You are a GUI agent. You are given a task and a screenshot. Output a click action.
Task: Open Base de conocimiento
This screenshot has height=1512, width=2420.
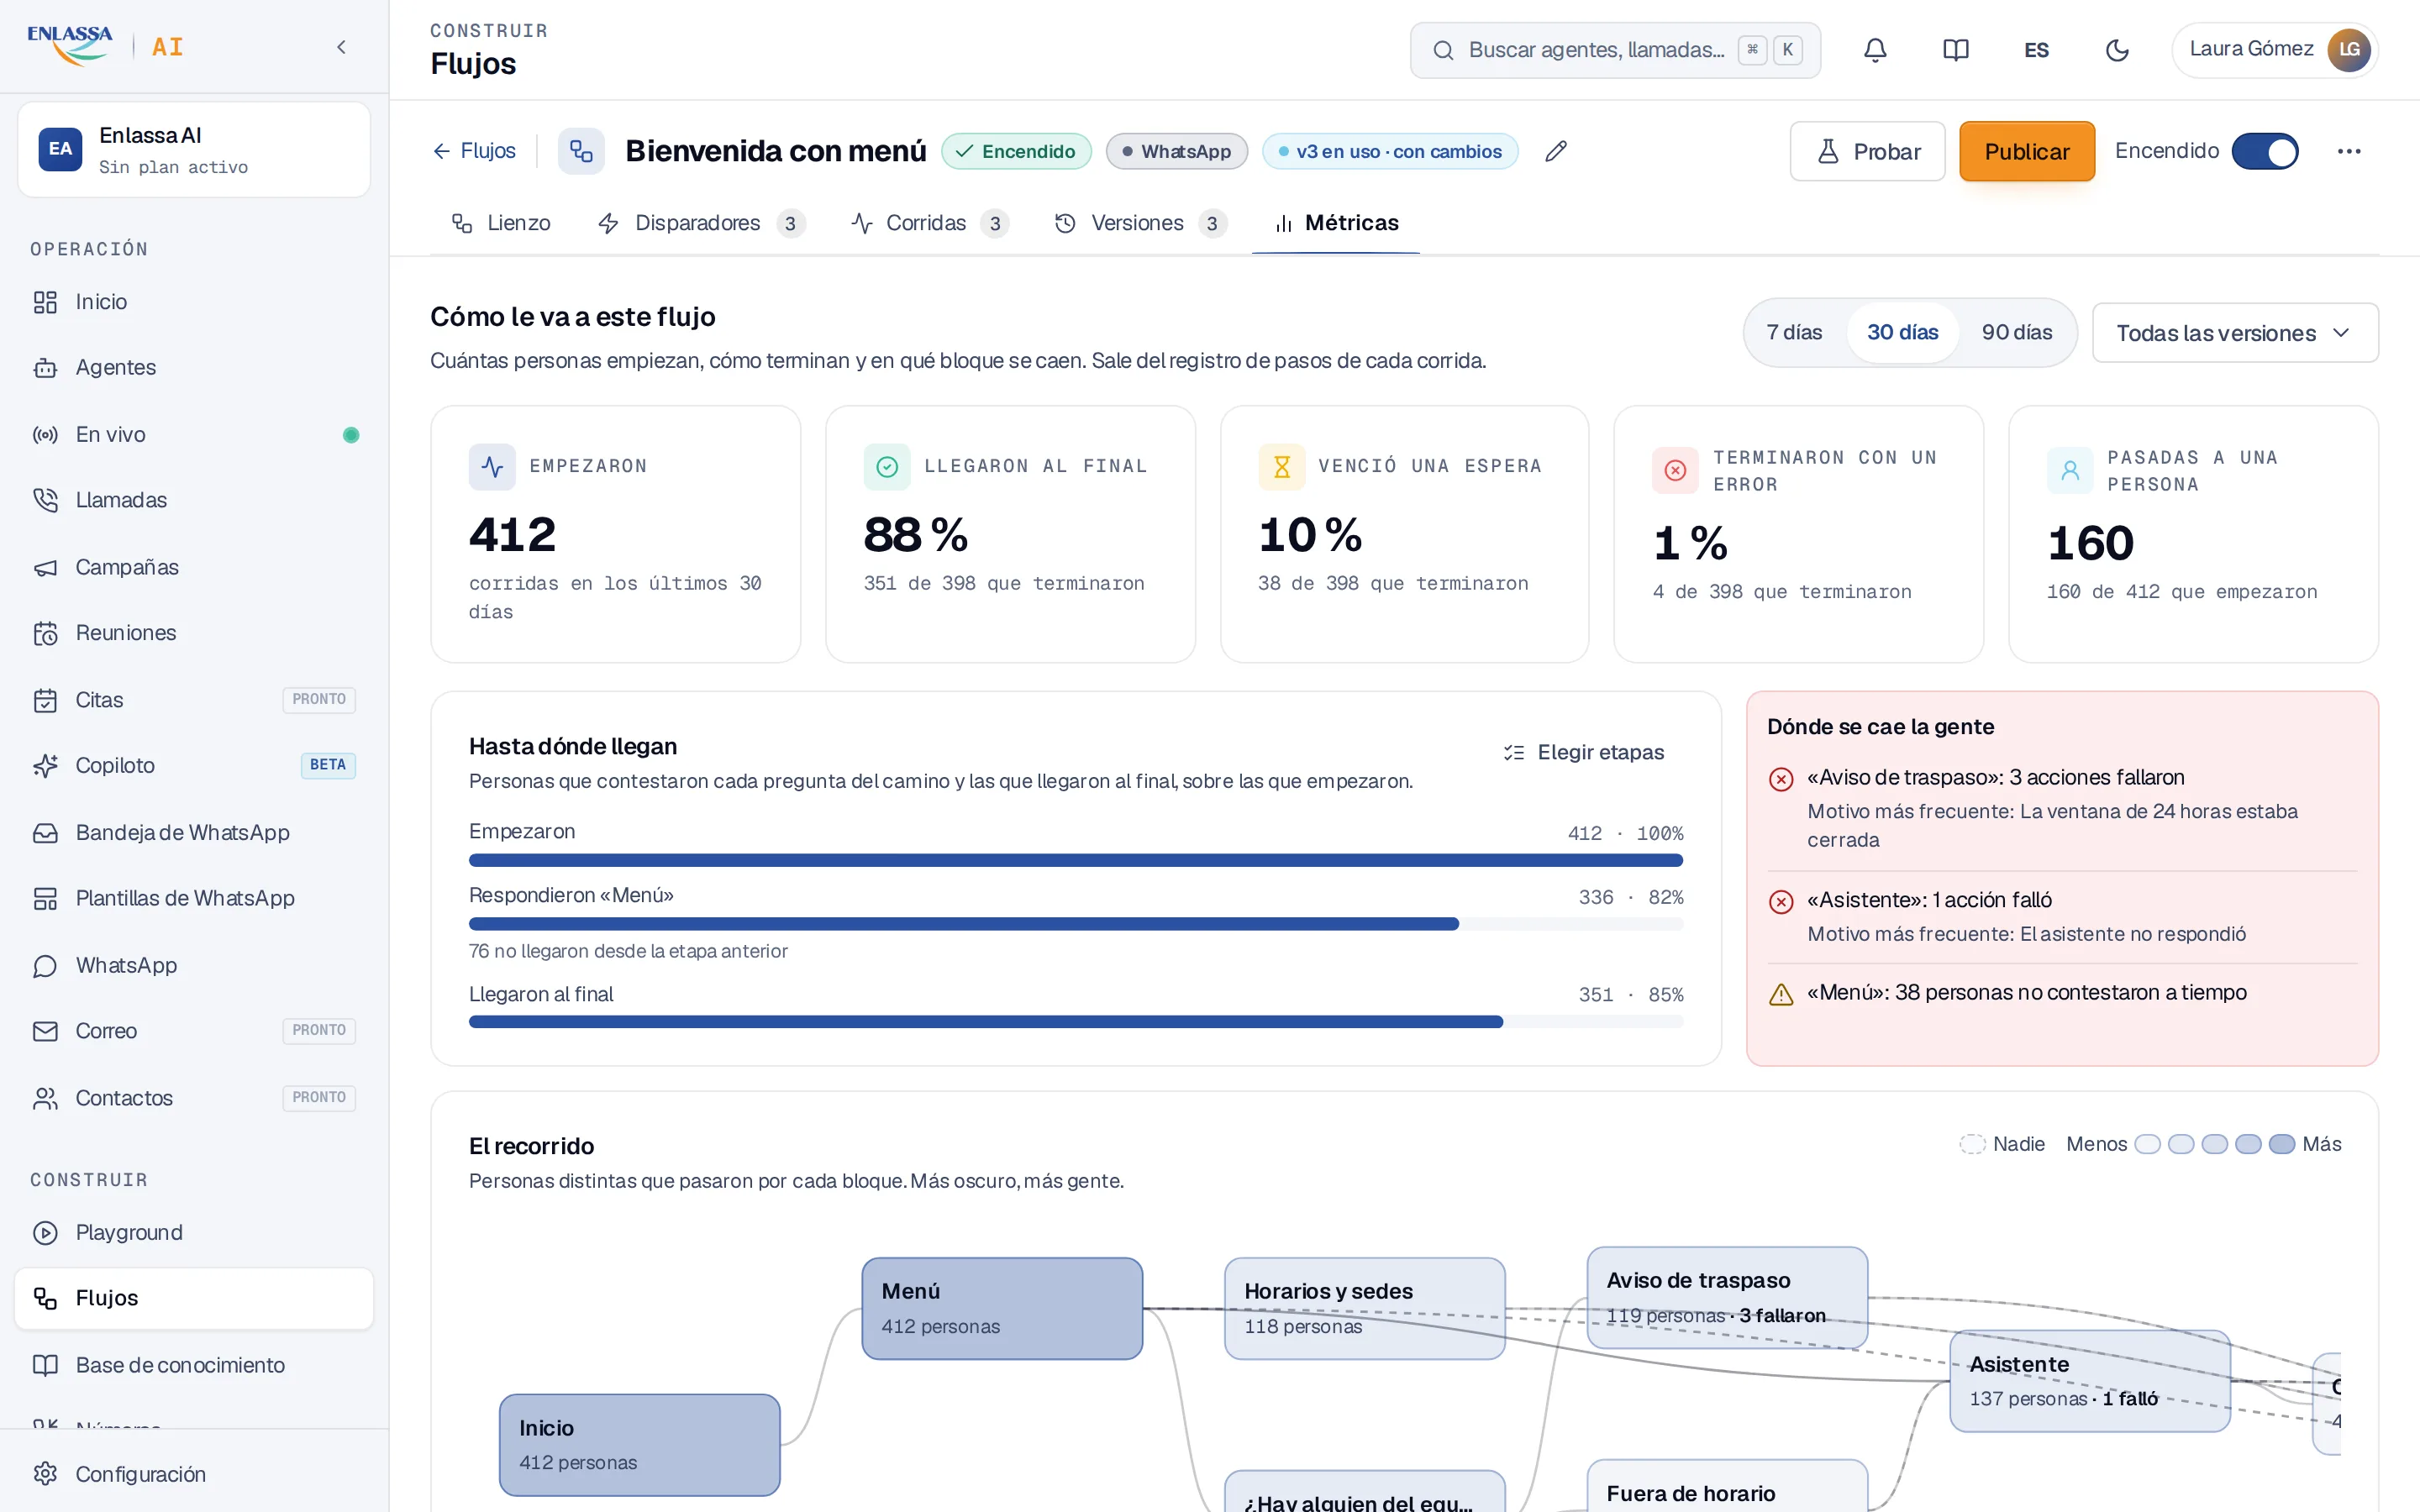click(194, 1366)
